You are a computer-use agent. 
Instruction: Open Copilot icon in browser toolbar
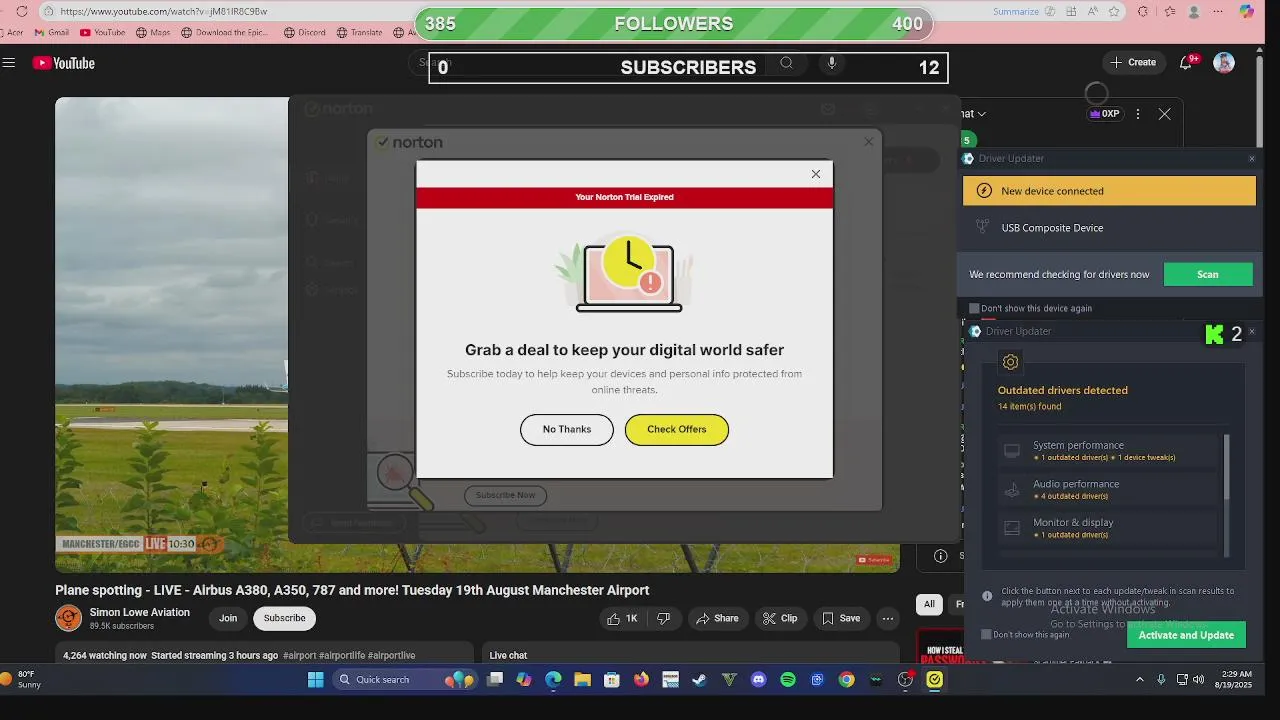1246,11
